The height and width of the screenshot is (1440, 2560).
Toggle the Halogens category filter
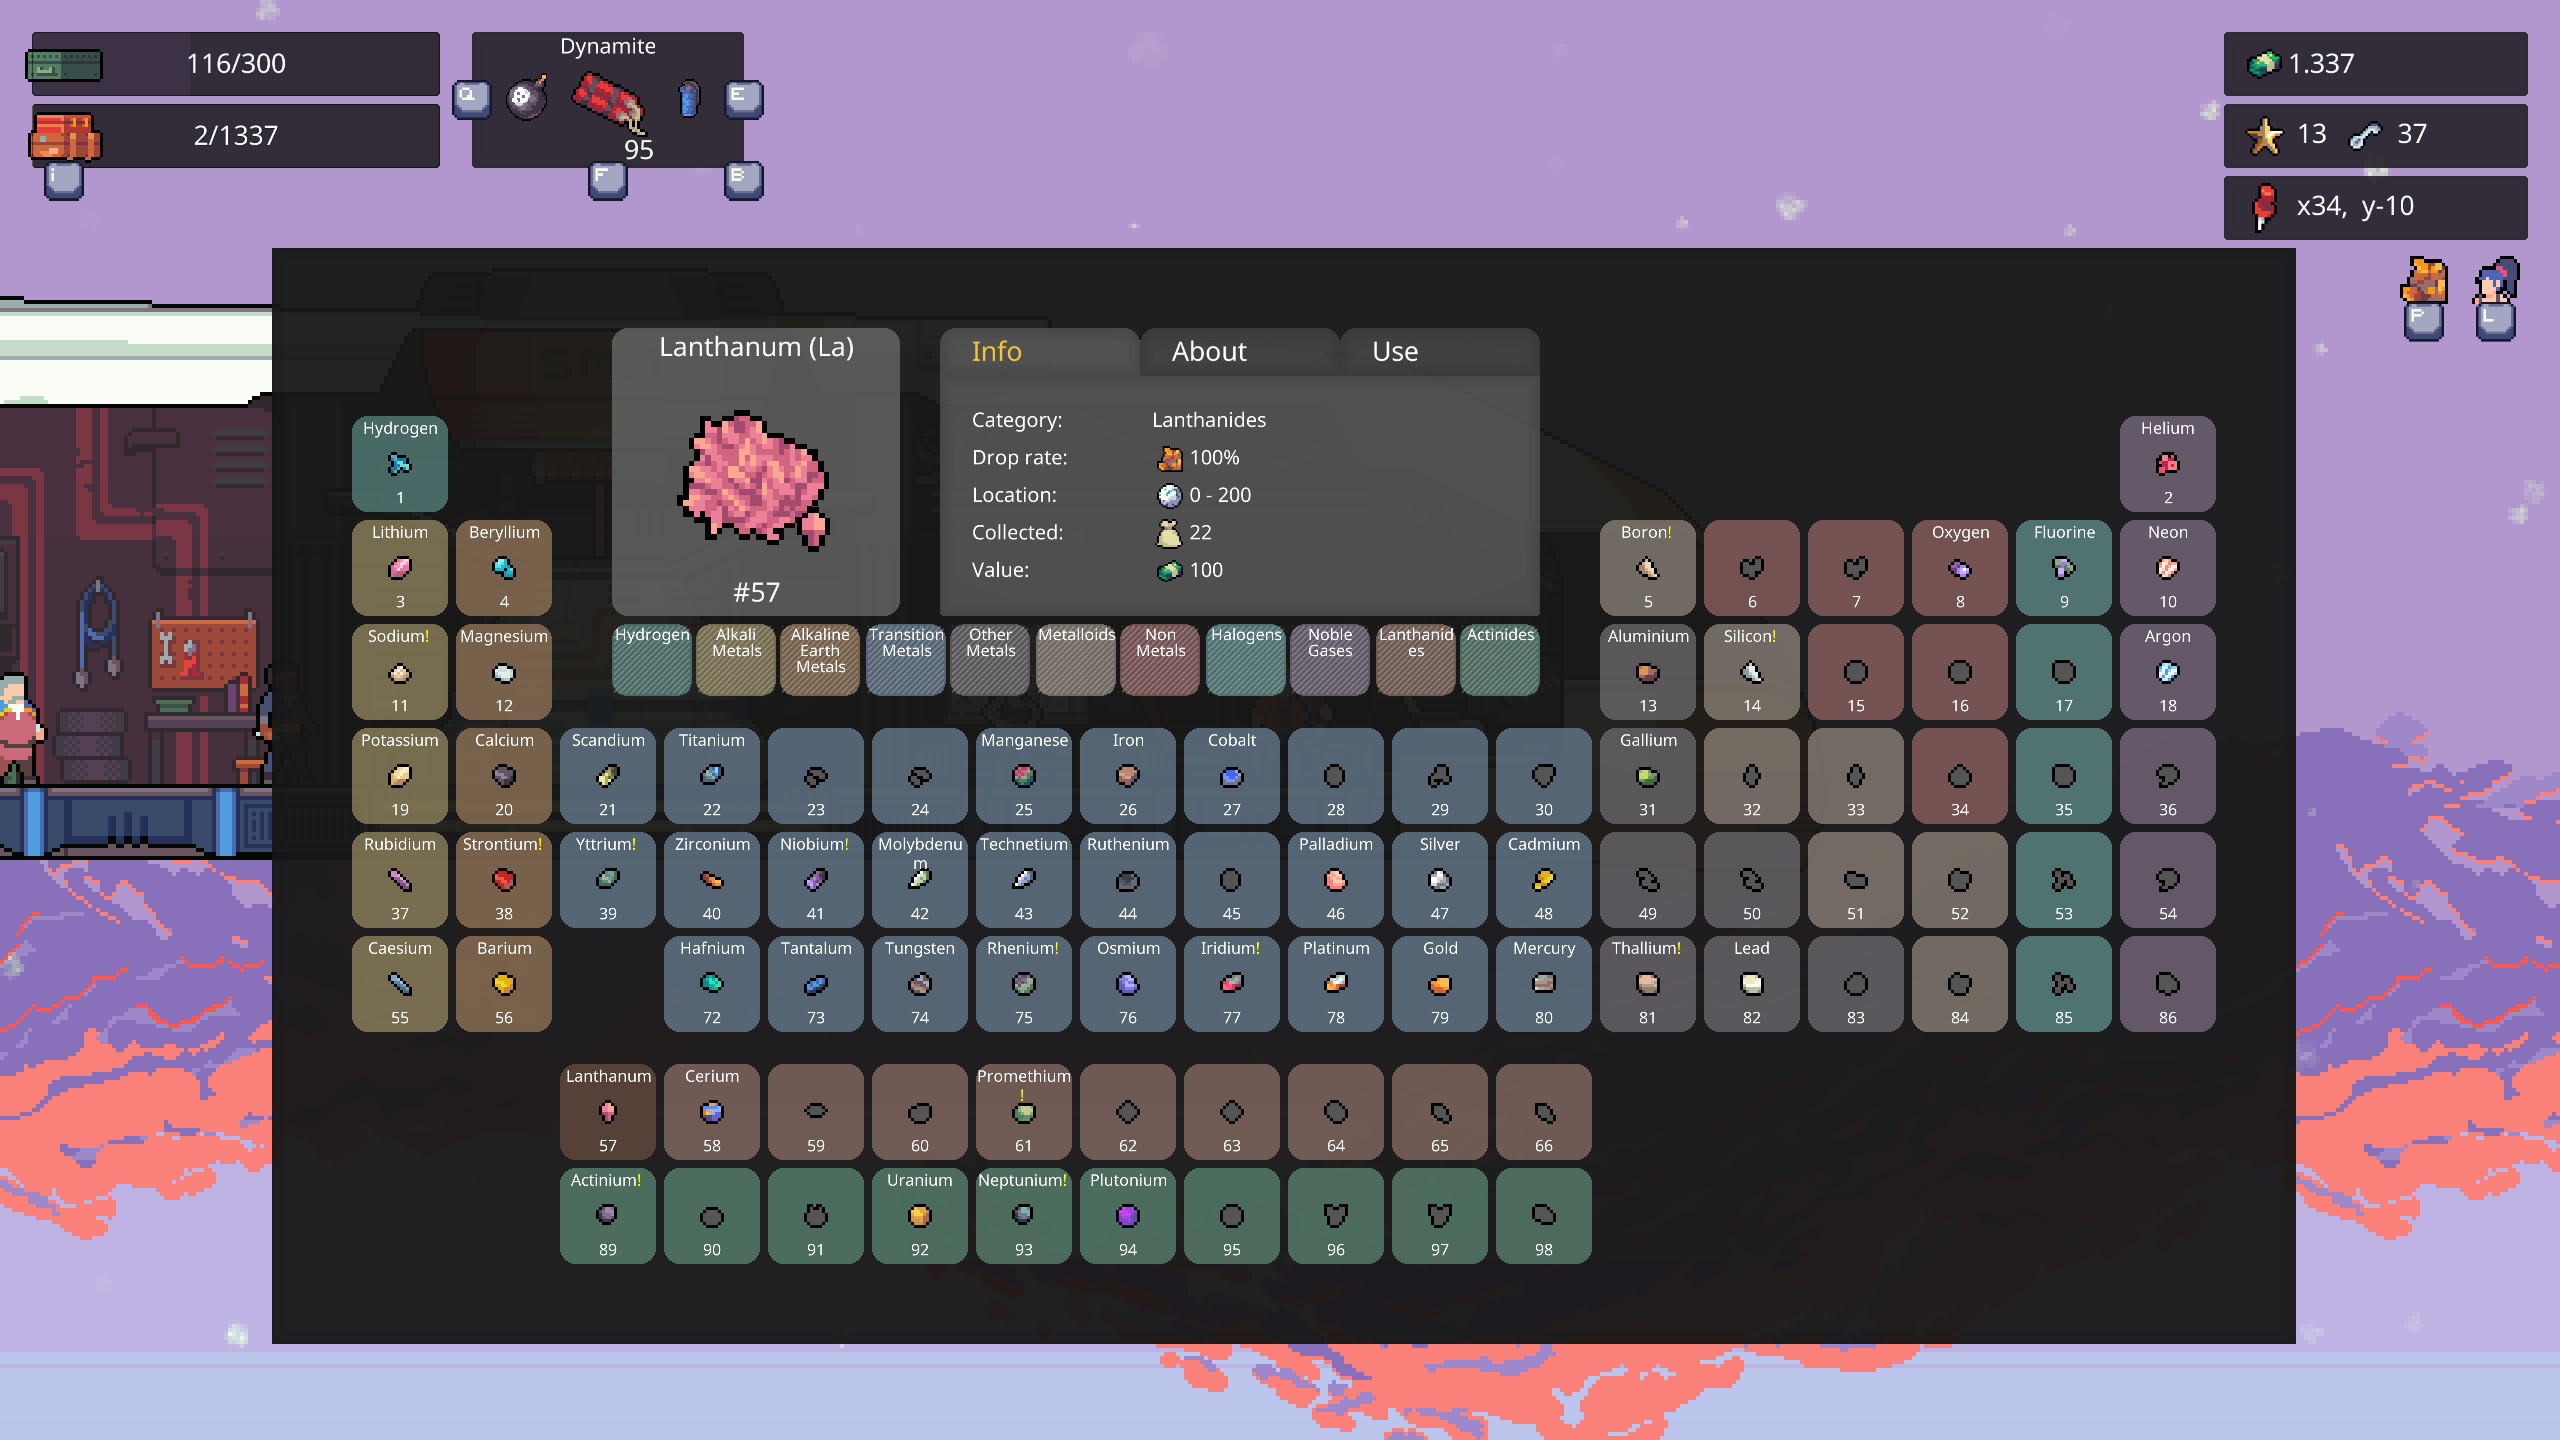tap(1245, 658)
